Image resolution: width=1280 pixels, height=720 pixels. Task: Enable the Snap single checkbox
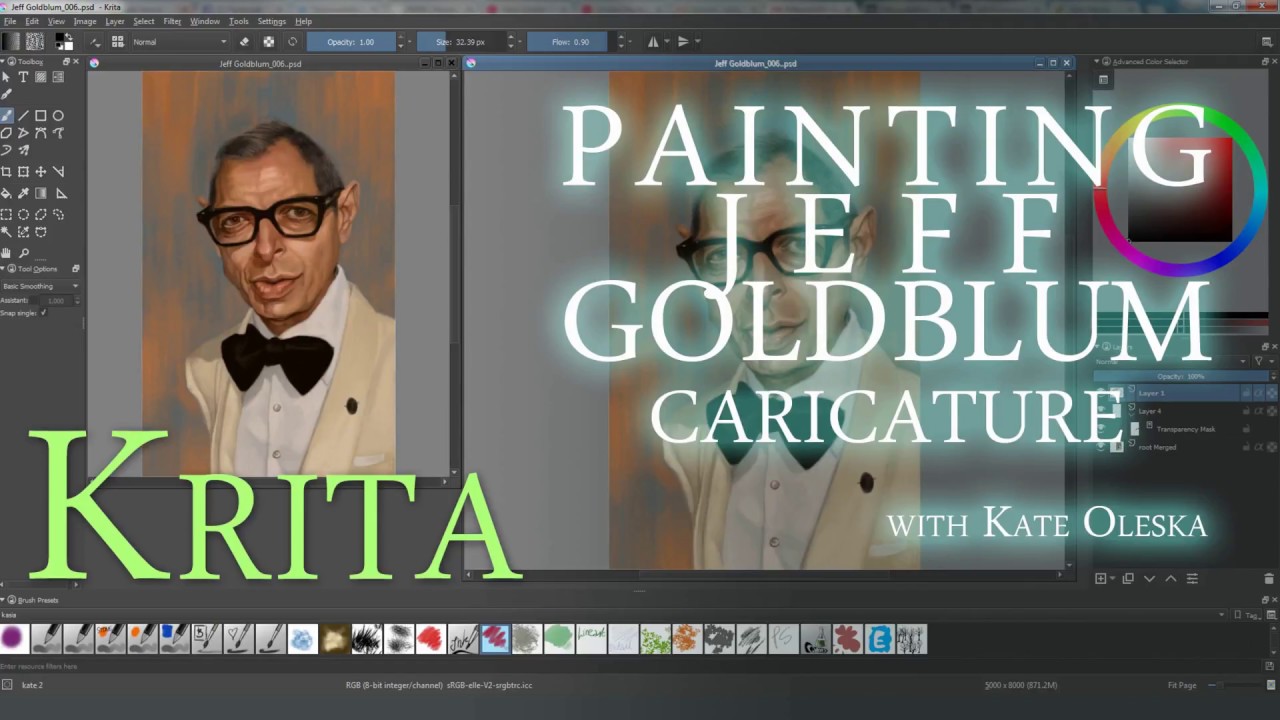pyautogui.click(x=43, y=312)
